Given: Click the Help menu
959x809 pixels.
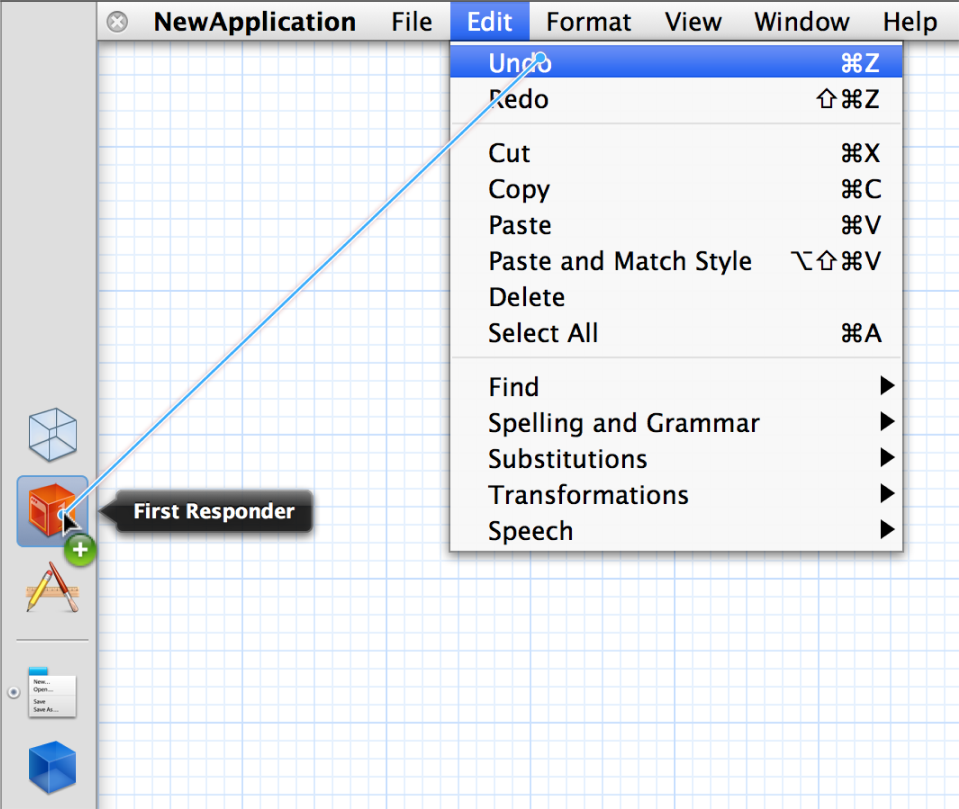Looking at the screenshot, I should 909,22.
